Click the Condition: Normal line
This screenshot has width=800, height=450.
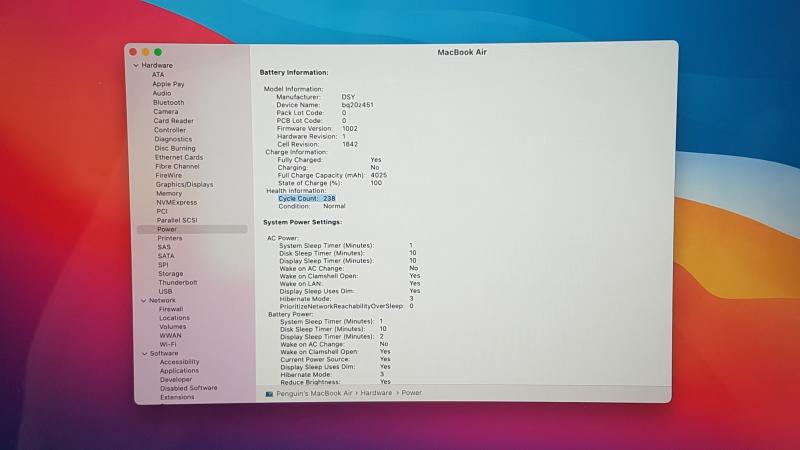312,206
